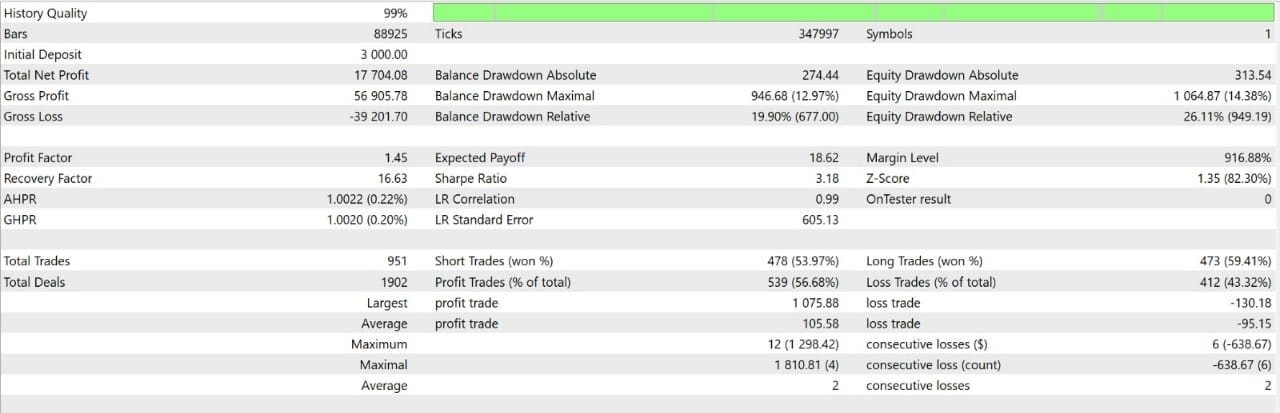The height and width of the screenshot is (413, 1280).
Task: Click the Profit Factor value 1.45
Action: tap(395, 158)
